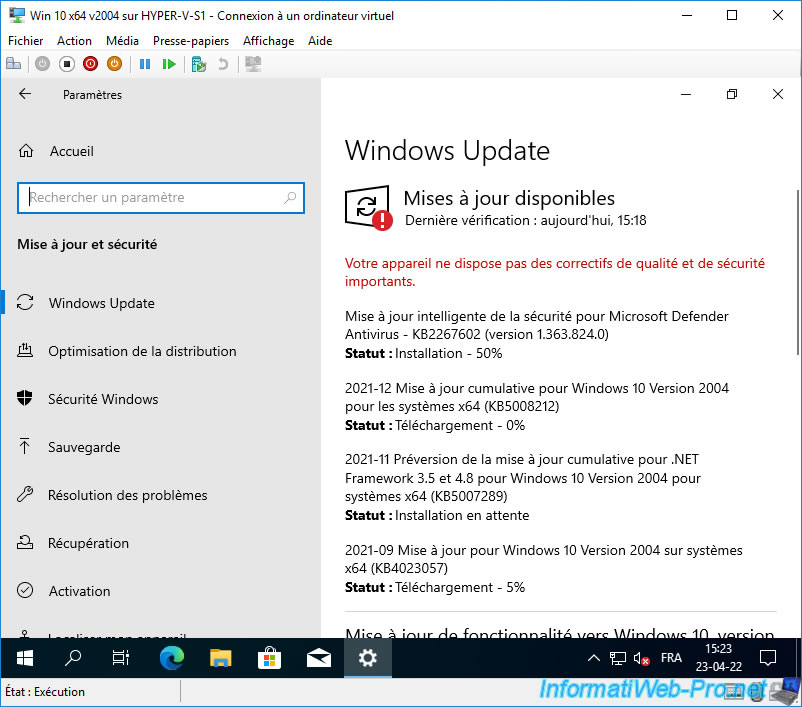Create a VM checkpoint from the toolbar
Image resolution: width=802 pixels, height=707 pixels.
pyautogui.click(x=198, y=64)
